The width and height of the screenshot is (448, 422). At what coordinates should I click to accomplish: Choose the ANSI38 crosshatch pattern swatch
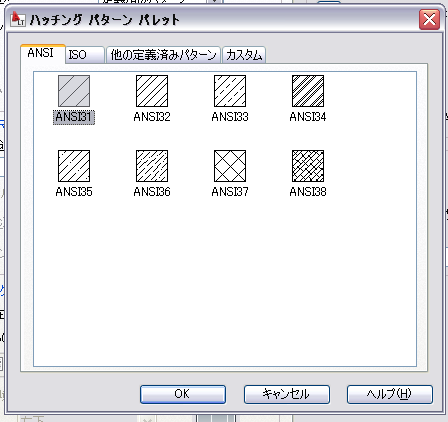point(308,166)
